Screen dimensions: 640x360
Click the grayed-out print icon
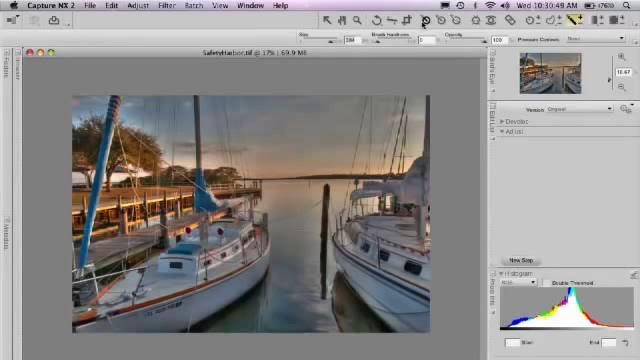[x=35, y=20]
